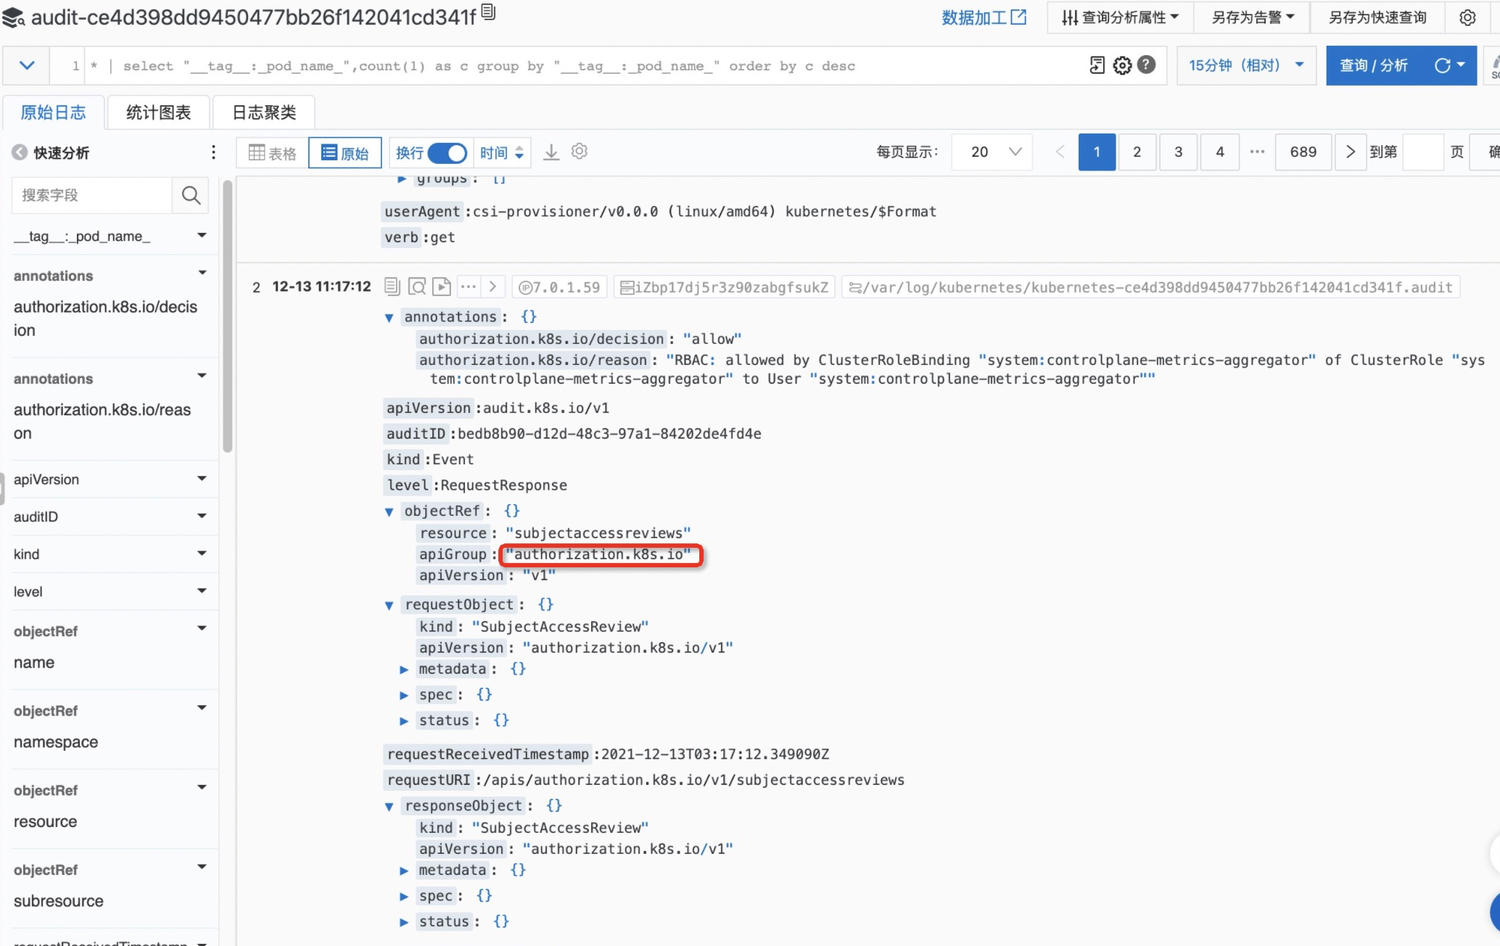1500x946 pixels.
Task: Open log display settings gear near download
Action: (579, 152)
